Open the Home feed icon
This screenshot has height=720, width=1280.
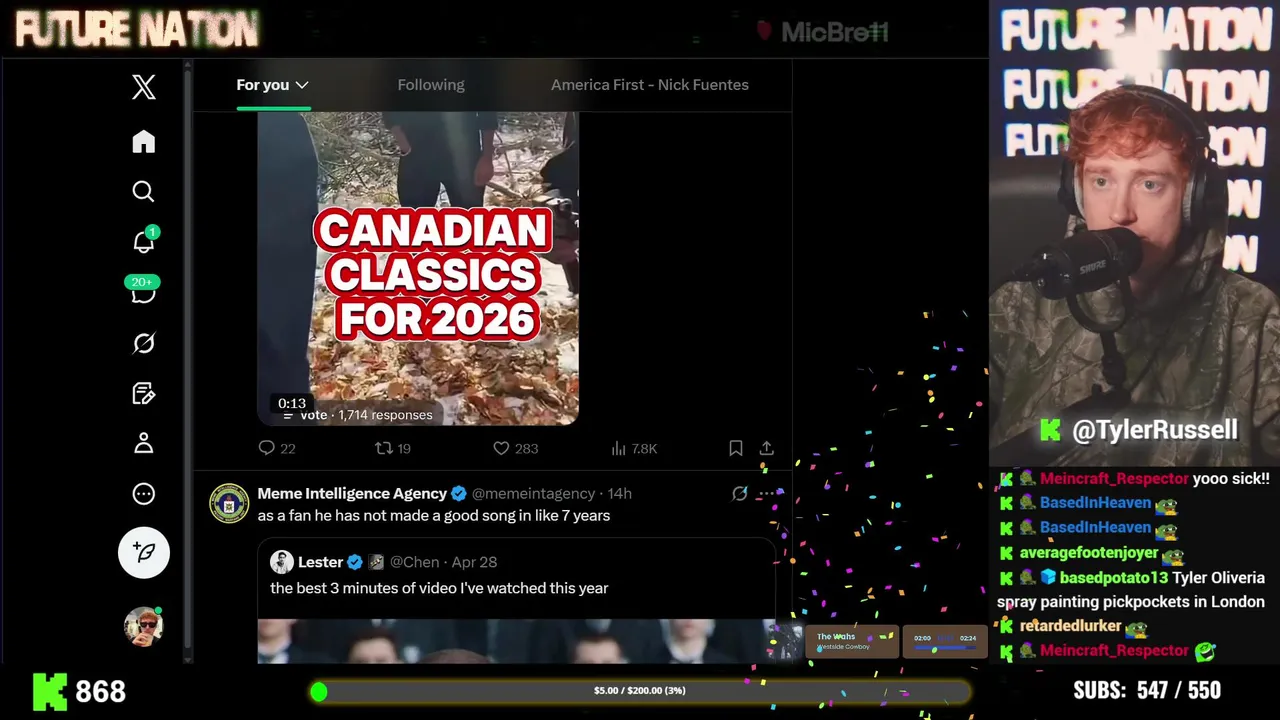click(144, 141)
